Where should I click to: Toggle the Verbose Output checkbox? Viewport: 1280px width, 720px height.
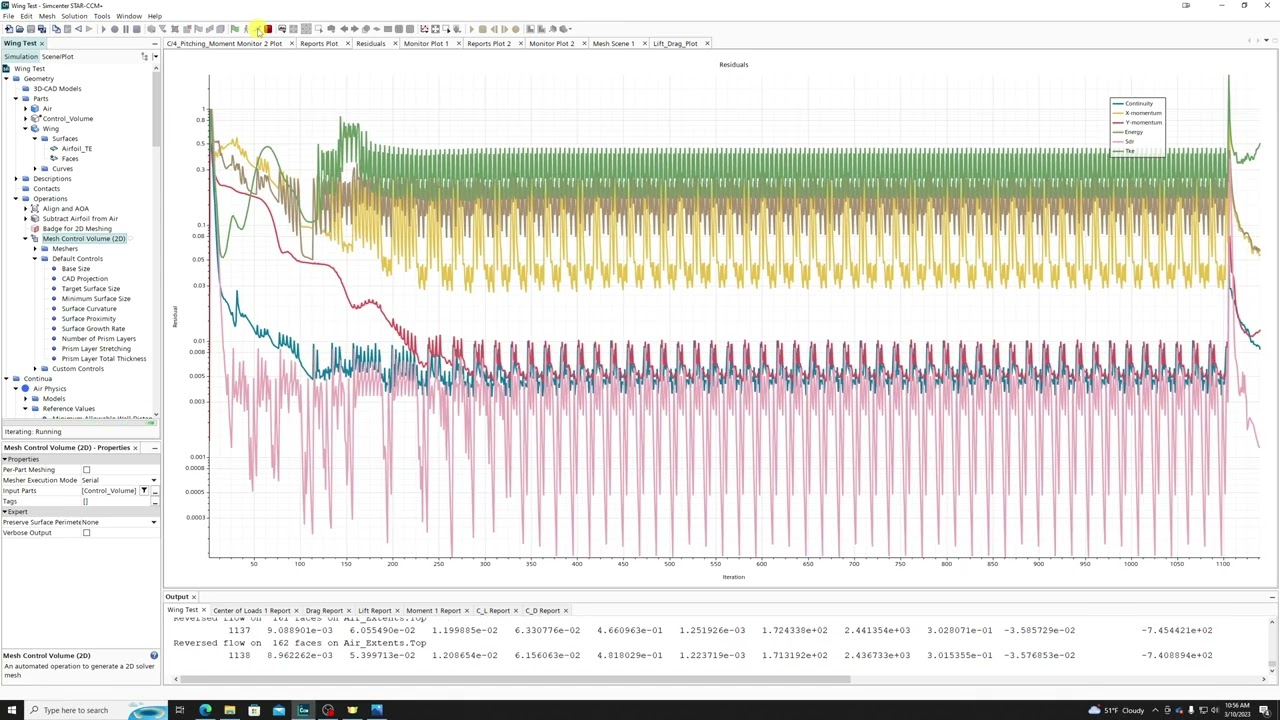[x=86, y=533]
